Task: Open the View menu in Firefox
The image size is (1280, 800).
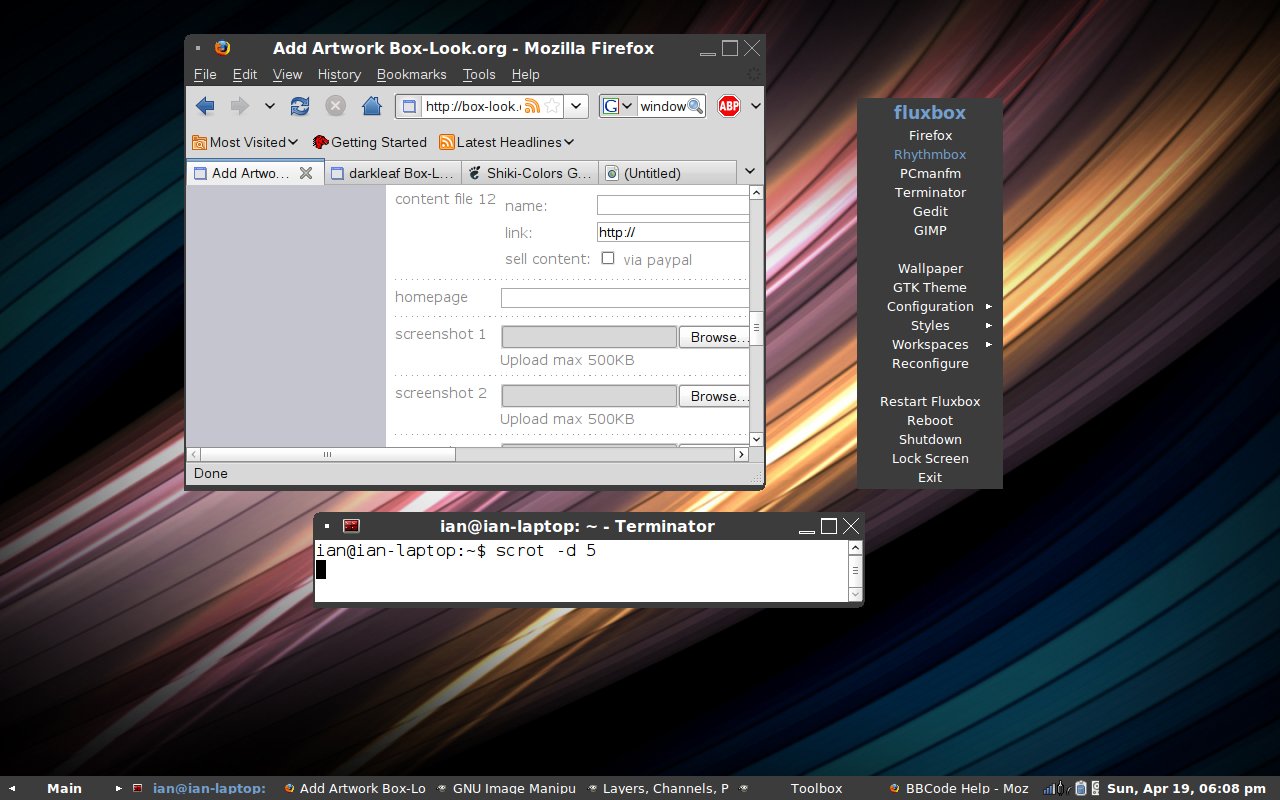Action: click(x=287, y=74)
